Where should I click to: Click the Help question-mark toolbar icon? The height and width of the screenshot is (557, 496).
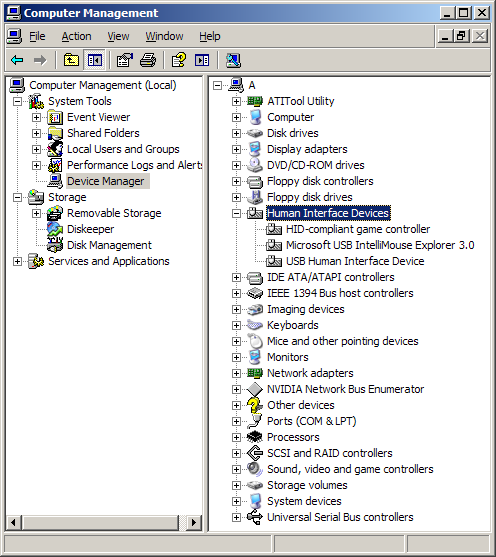click(x=179, y=60)
